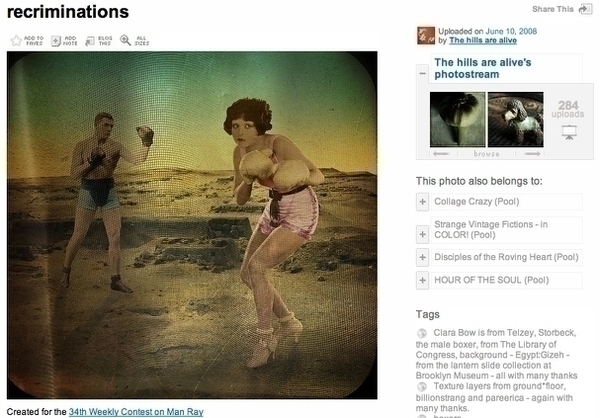Open the poodle figurine thumbnail
The height and width of the screenshot is (418, 600).
[515, 119]
